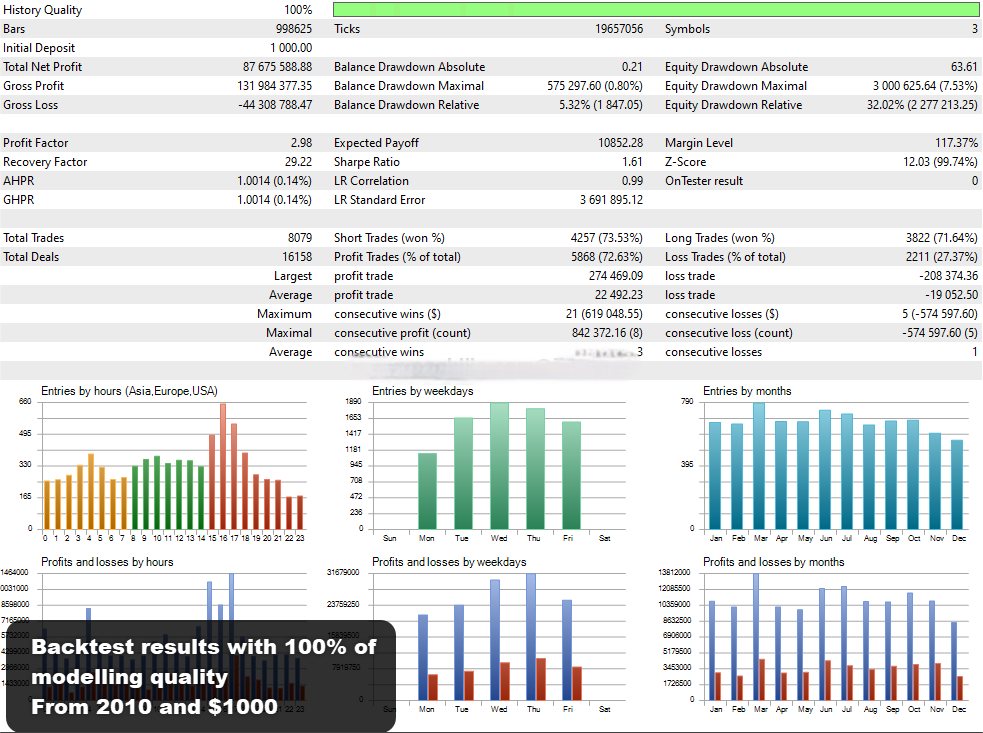Select the Profit Factor value 2.98

coord(301,143)
